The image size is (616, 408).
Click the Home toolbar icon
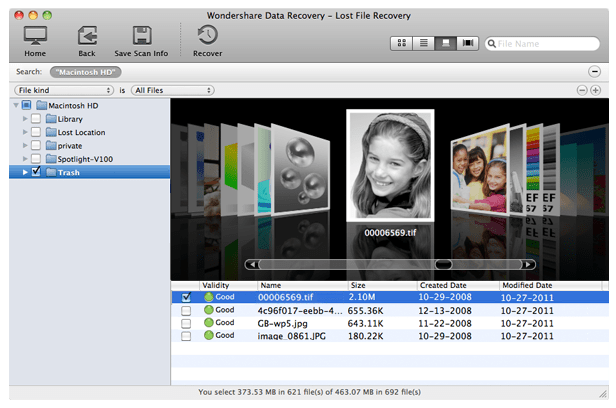pyautogui.click(x=35, y=35)
